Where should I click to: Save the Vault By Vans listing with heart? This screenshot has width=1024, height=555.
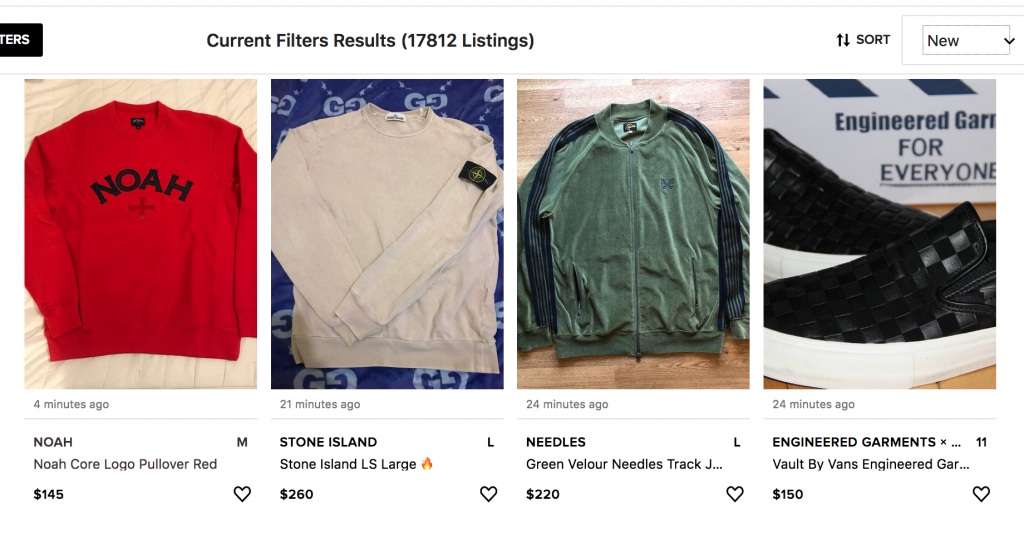click(981, 494)
